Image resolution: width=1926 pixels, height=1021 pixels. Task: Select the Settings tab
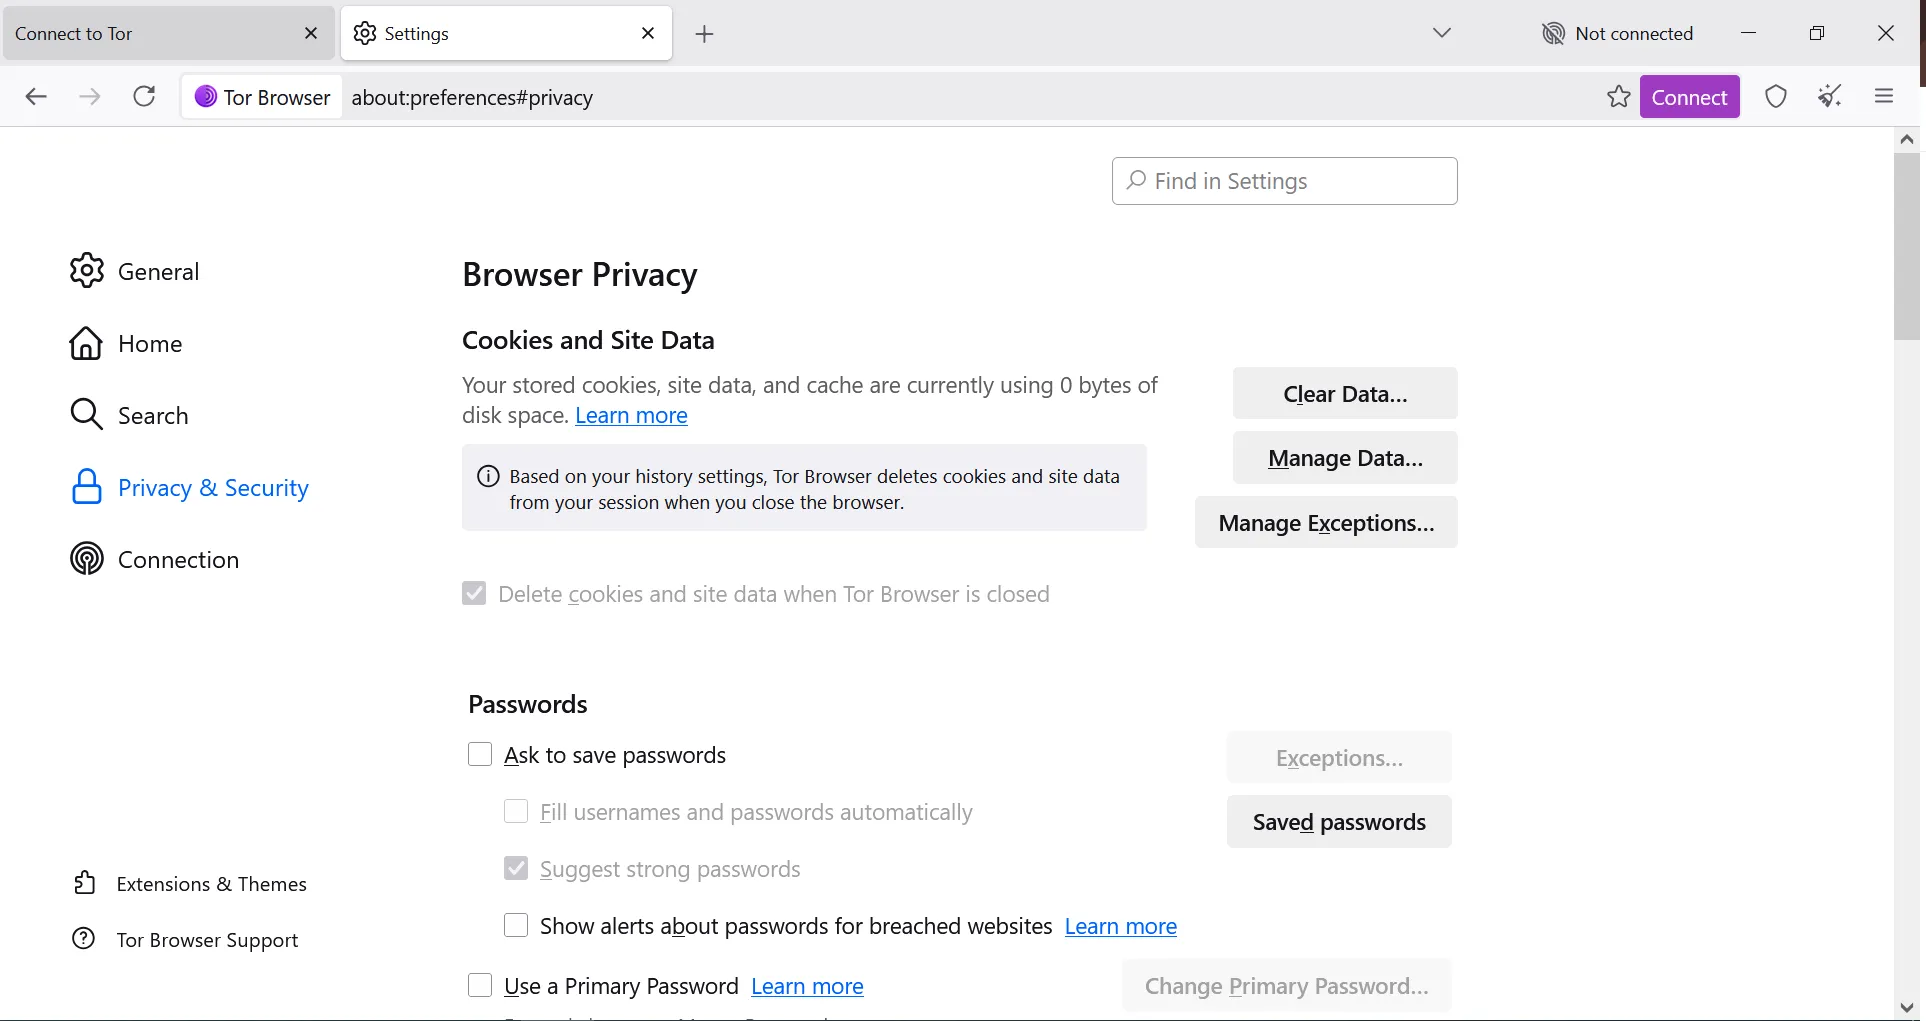(506, 33)
